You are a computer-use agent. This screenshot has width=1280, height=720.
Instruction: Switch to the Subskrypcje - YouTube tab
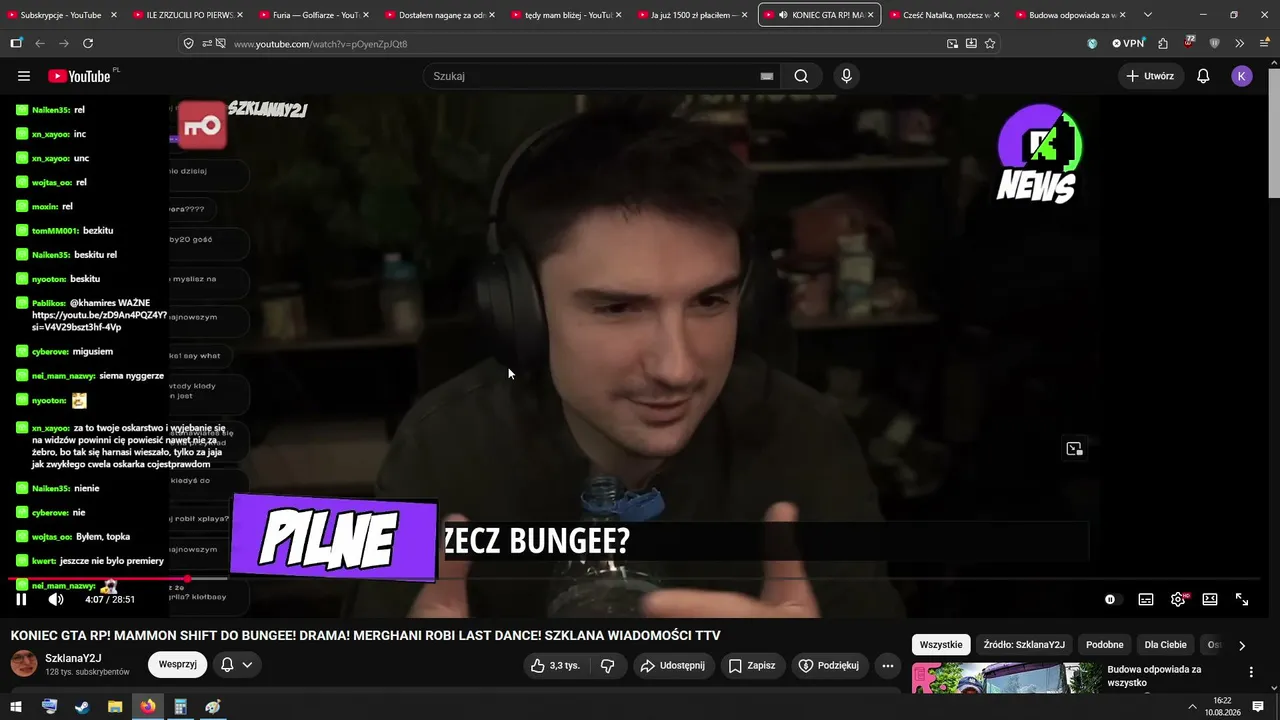[x=62, y=15]
